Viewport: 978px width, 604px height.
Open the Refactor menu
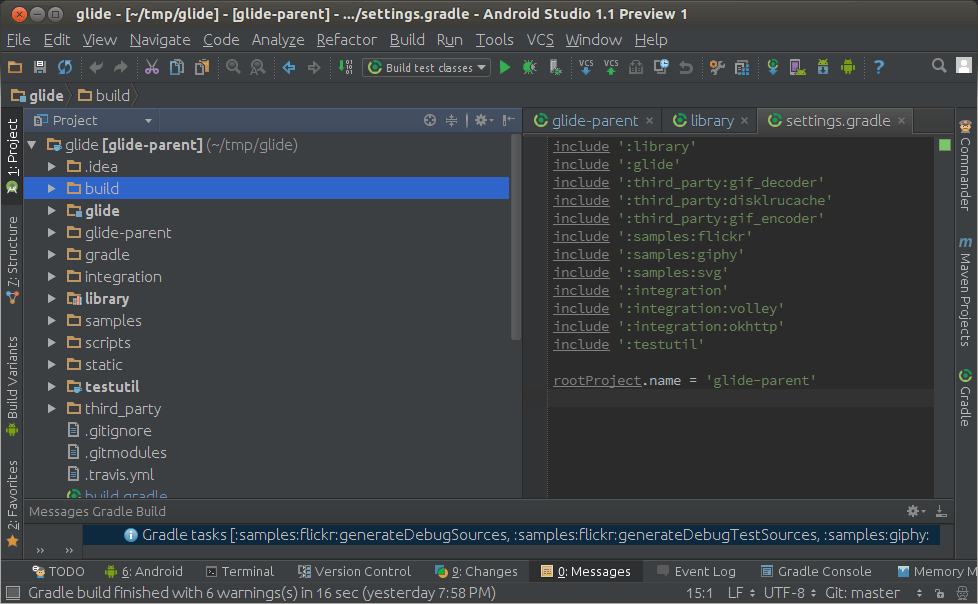[x=346, y=40]
